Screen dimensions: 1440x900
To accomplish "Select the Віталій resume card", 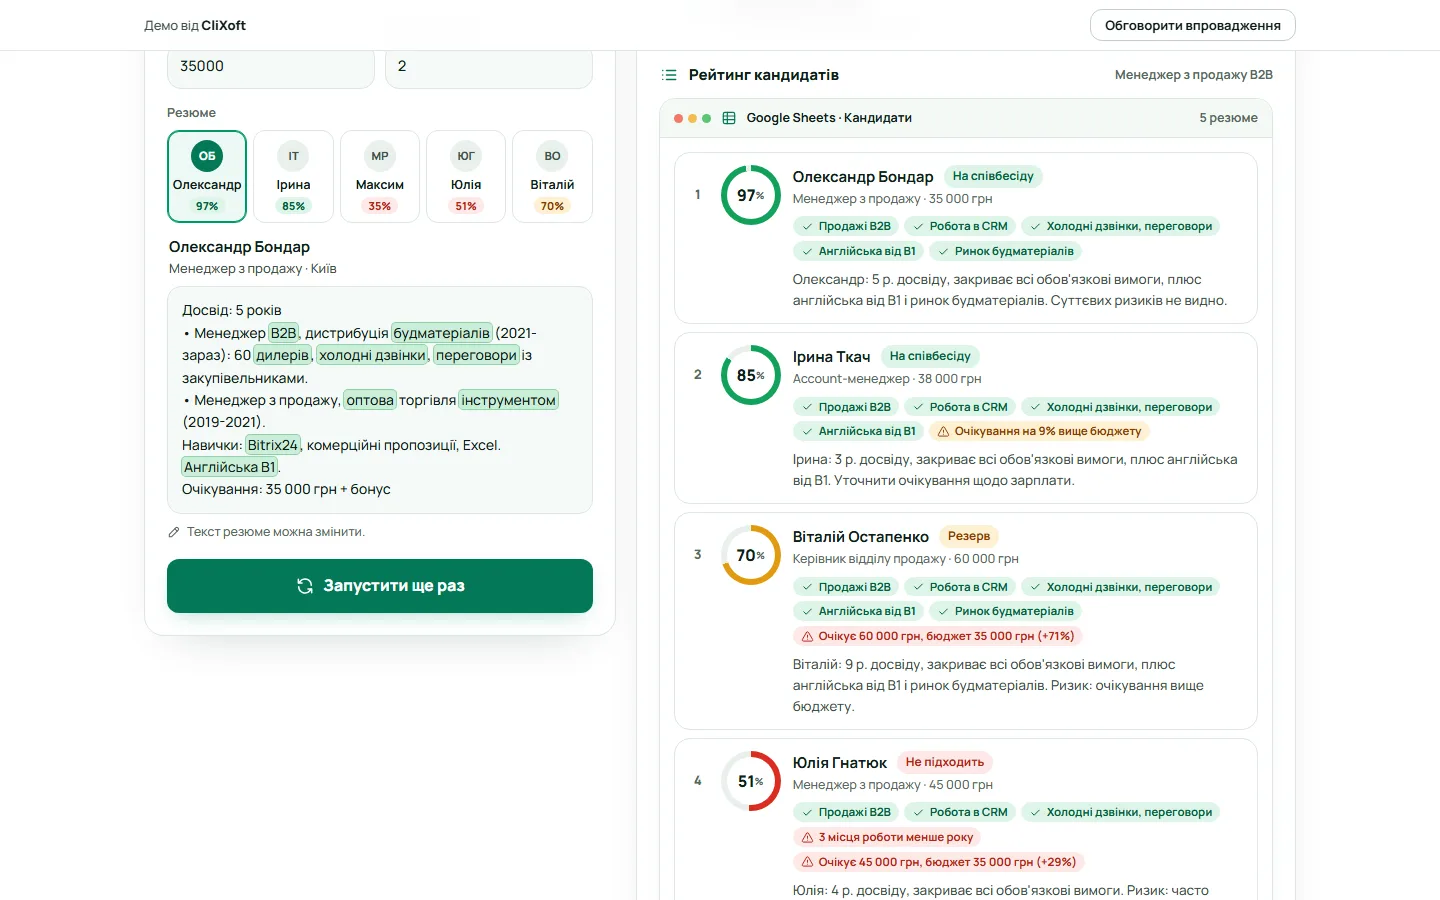I will (x=552, y=176).
